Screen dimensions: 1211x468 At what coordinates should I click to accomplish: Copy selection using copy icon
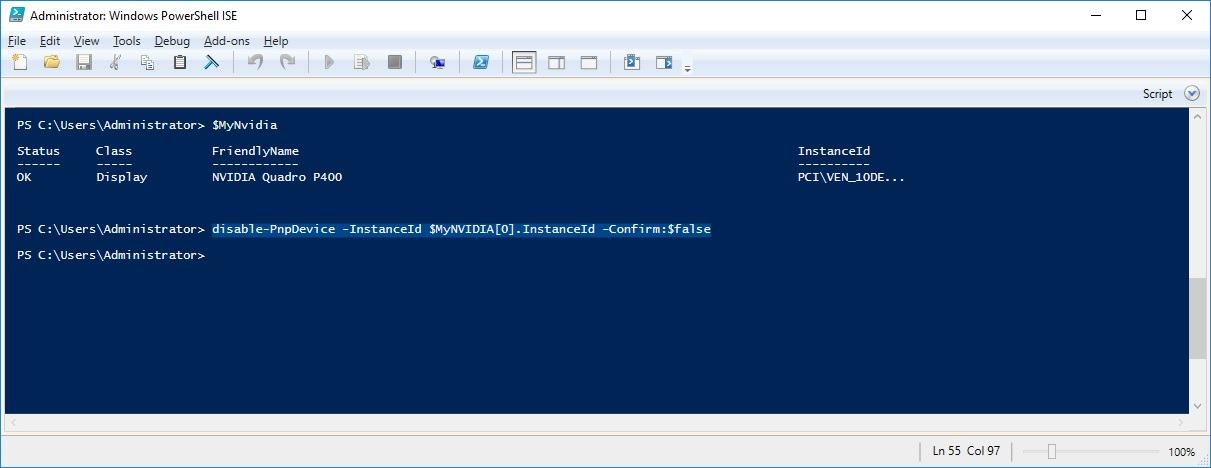(x=148, y=62)
